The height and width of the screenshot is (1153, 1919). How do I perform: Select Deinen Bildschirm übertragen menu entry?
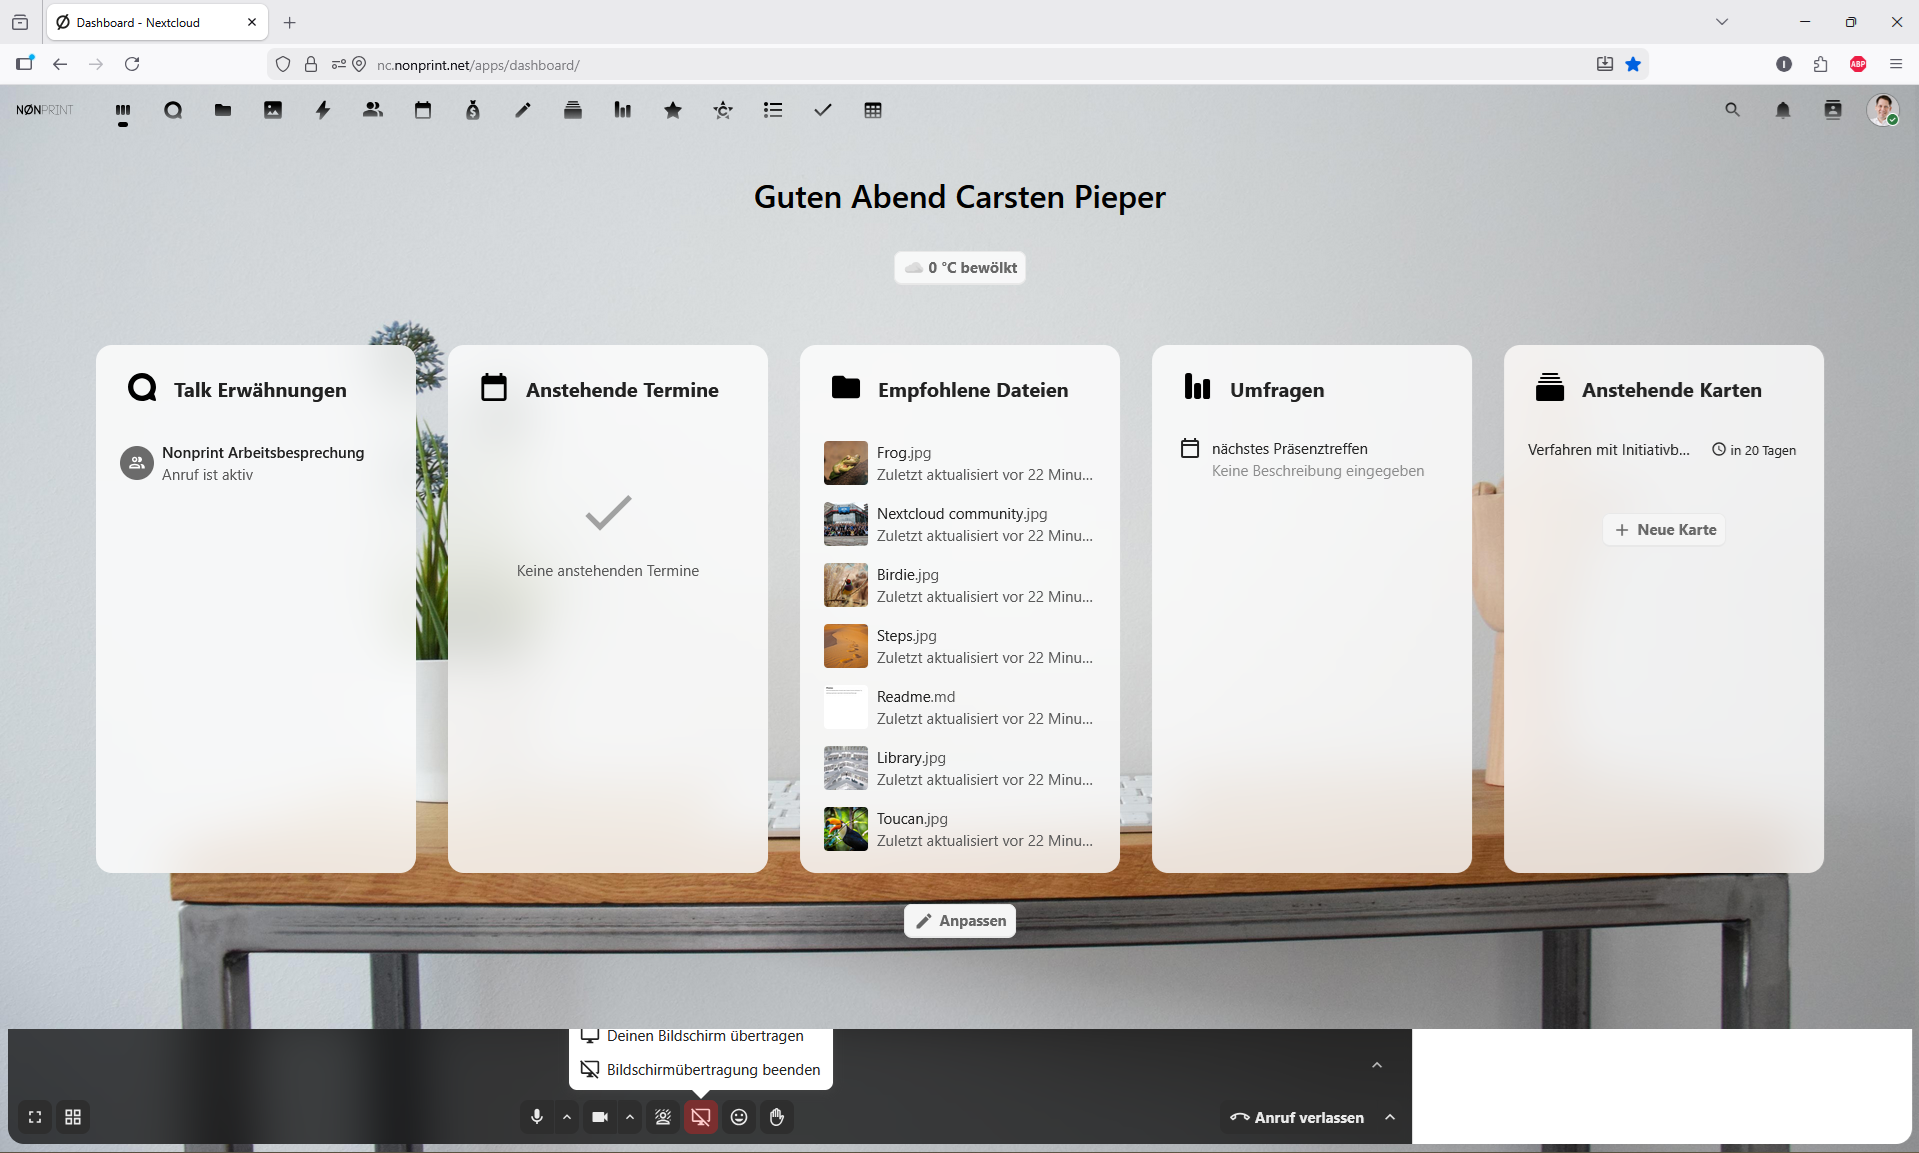[702, 1037]
